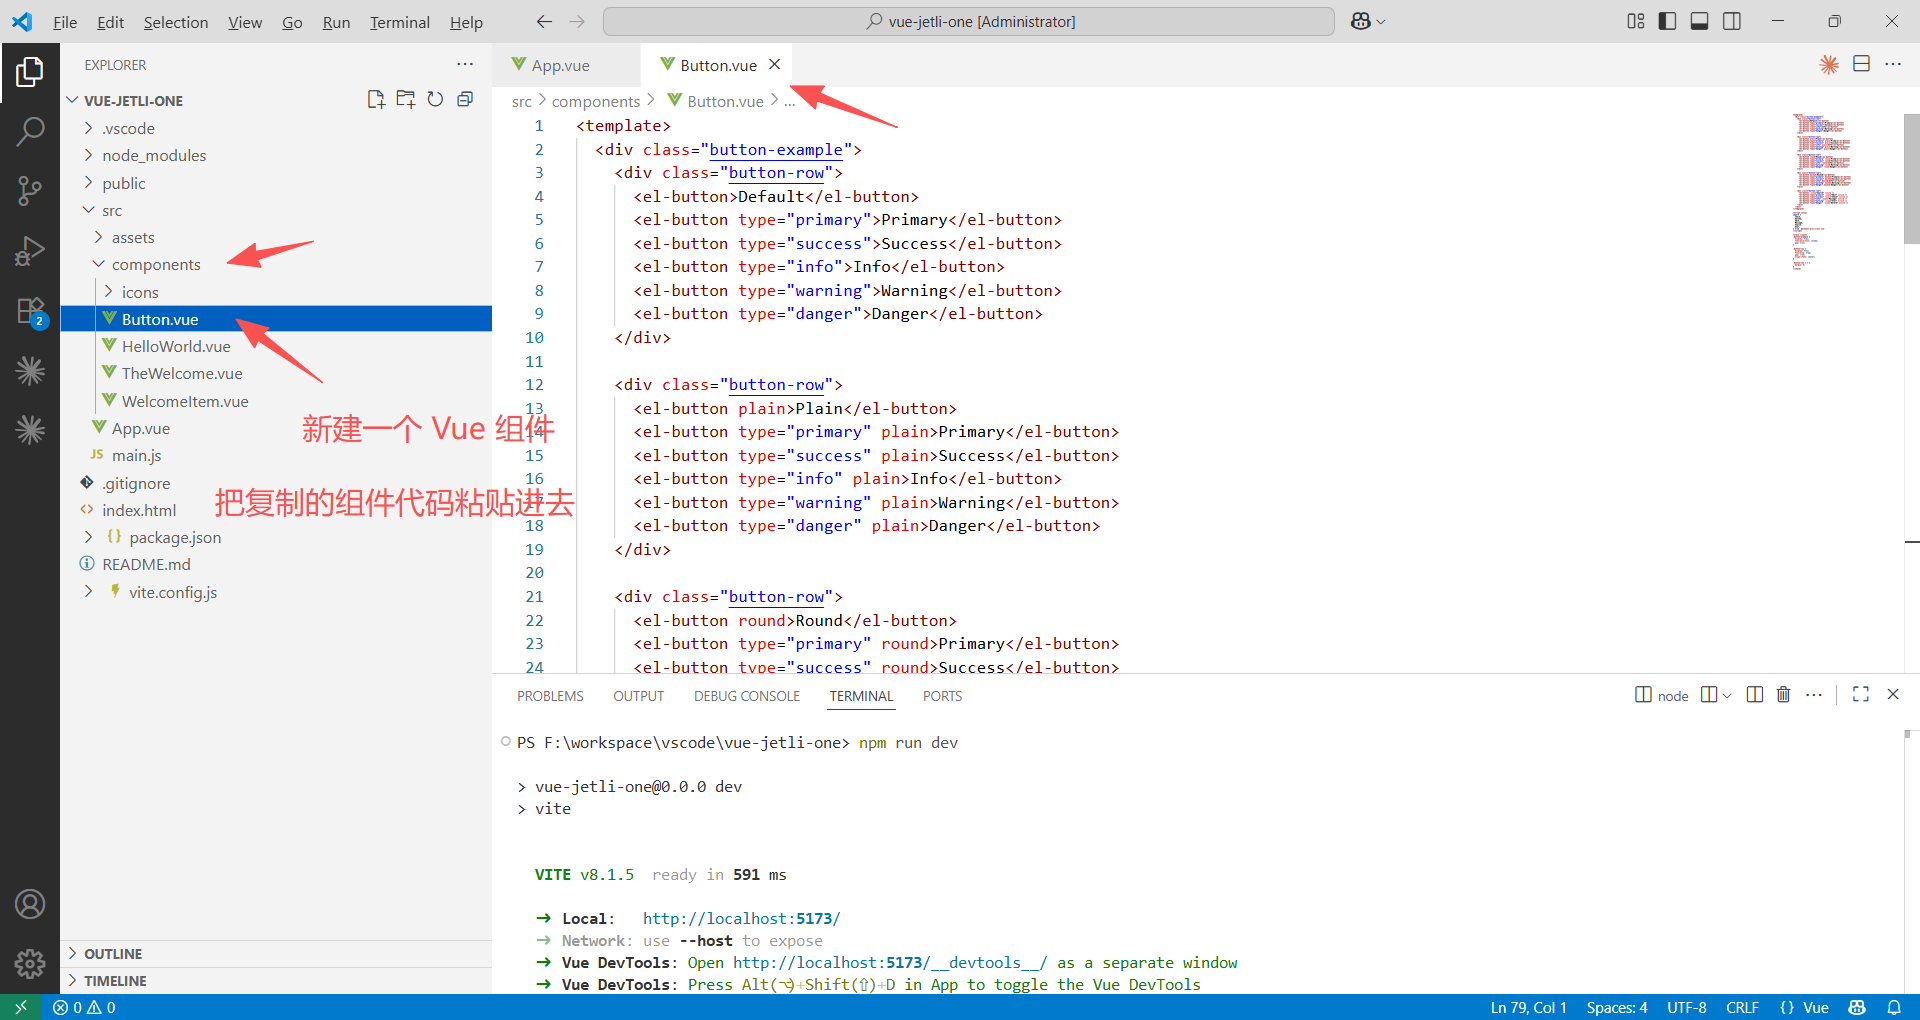Click New File icon in explorer

point(376,99)
